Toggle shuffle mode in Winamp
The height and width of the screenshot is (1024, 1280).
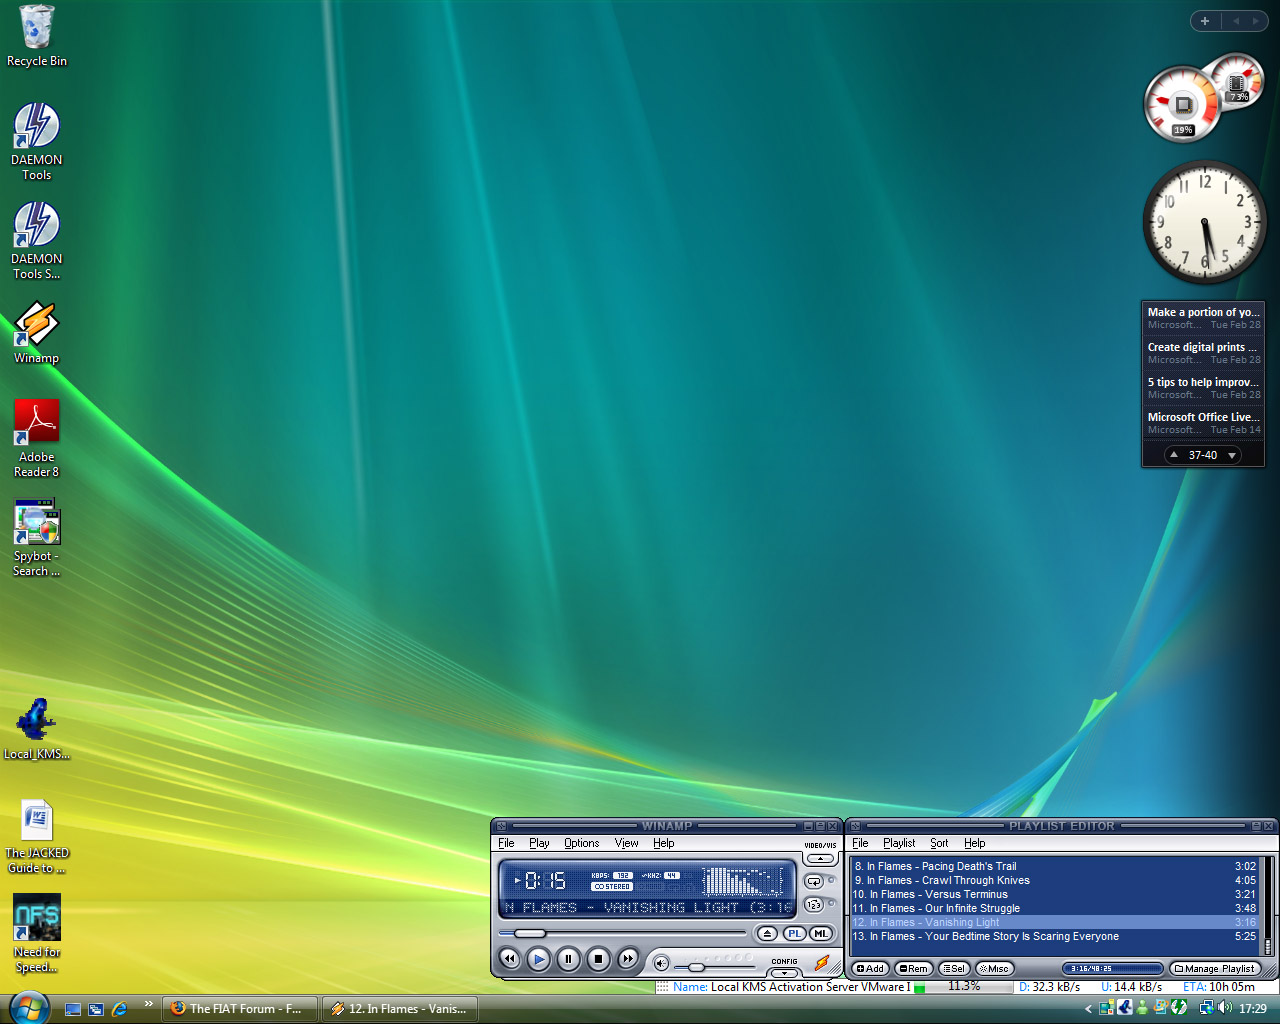point(814,905)
